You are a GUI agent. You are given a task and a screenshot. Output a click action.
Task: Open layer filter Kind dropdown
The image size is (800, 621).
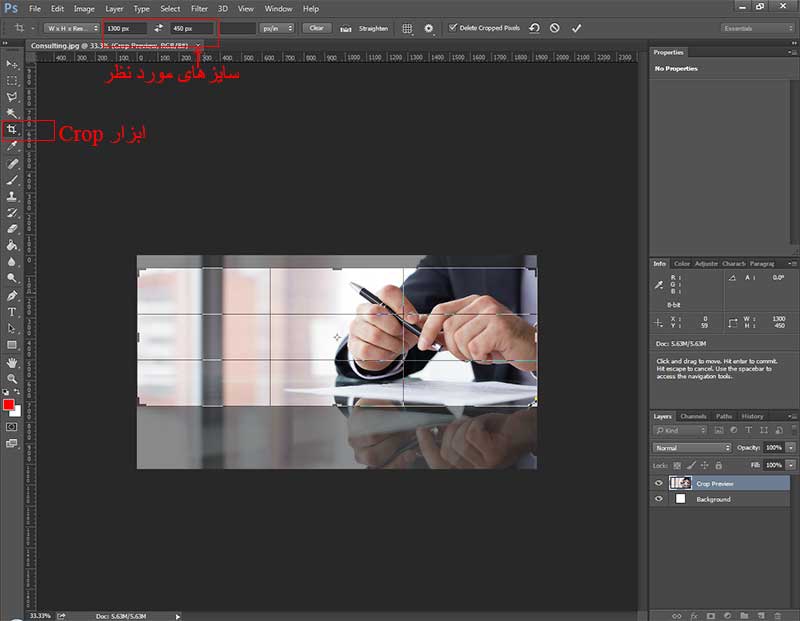click(680, 430)
